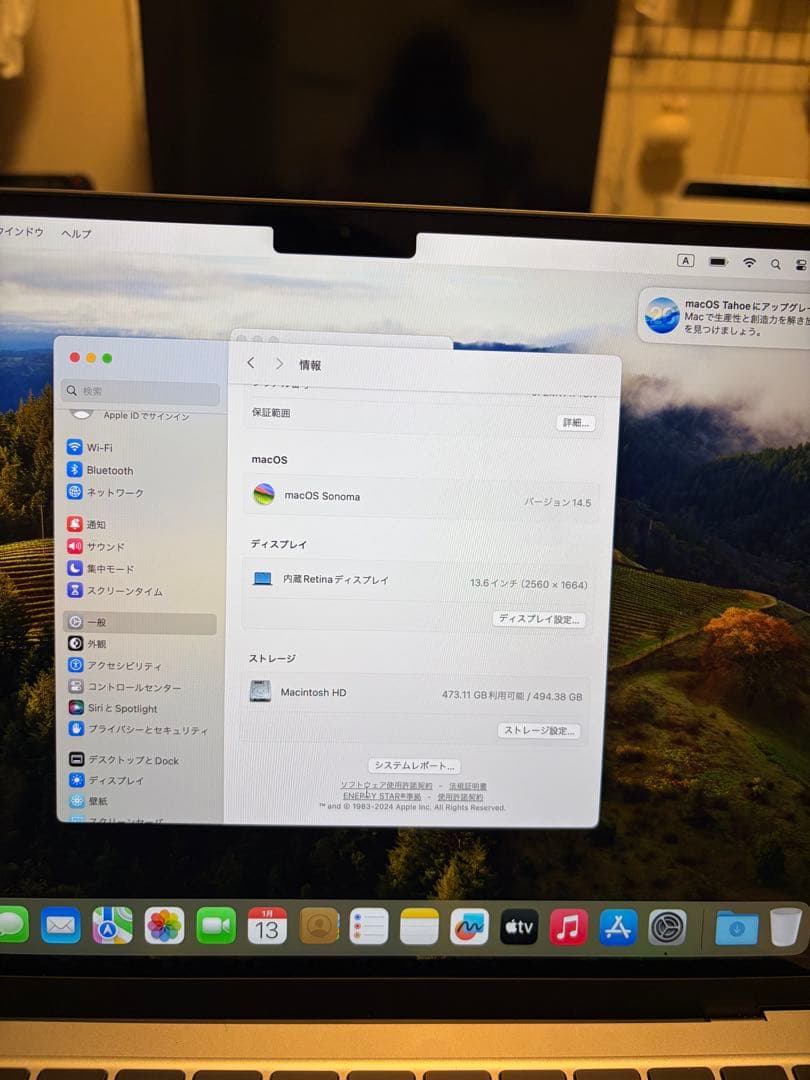Launch Freeform from the Dock
The width and height of the screenshot is (810, 1080).
coord(470,927)
